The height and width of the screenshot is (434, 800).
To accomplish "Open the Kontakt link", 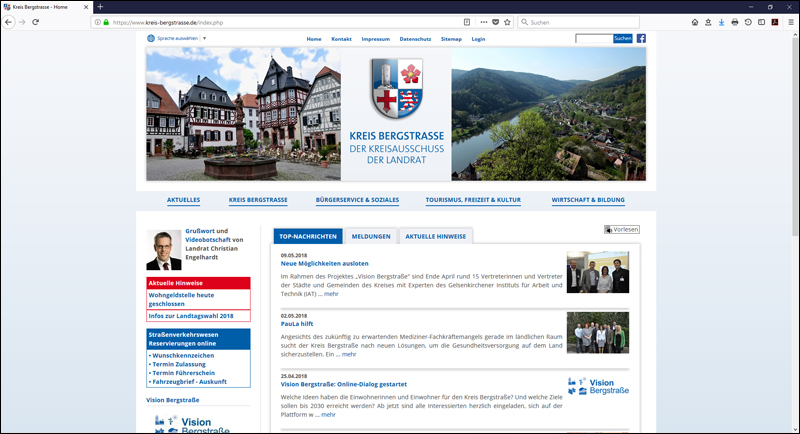I will (341, 39).
